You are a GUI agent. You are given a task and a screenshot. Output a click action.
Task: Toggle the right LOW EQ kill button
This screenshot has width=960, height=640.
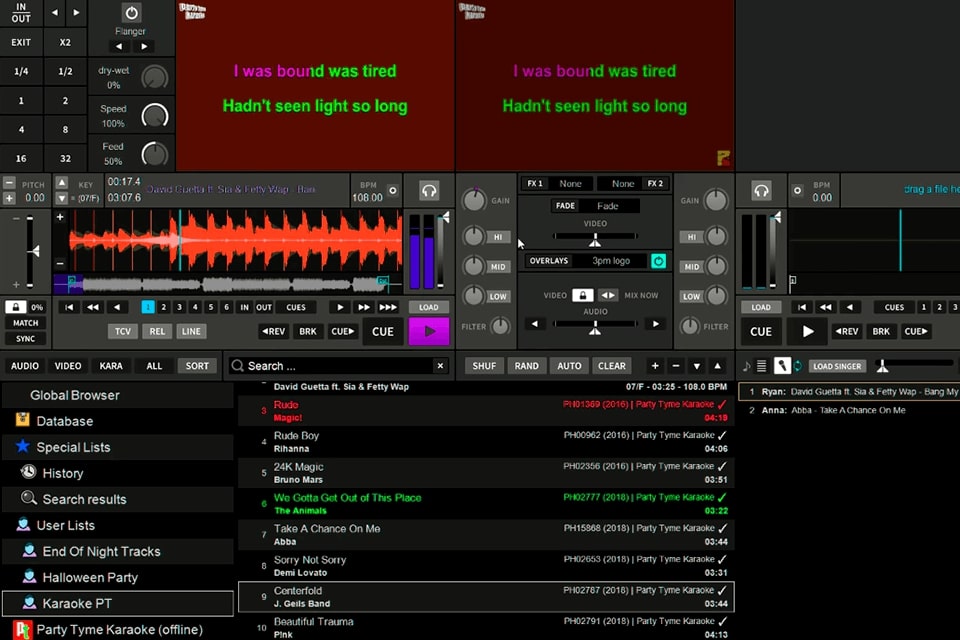pos(691,296)
